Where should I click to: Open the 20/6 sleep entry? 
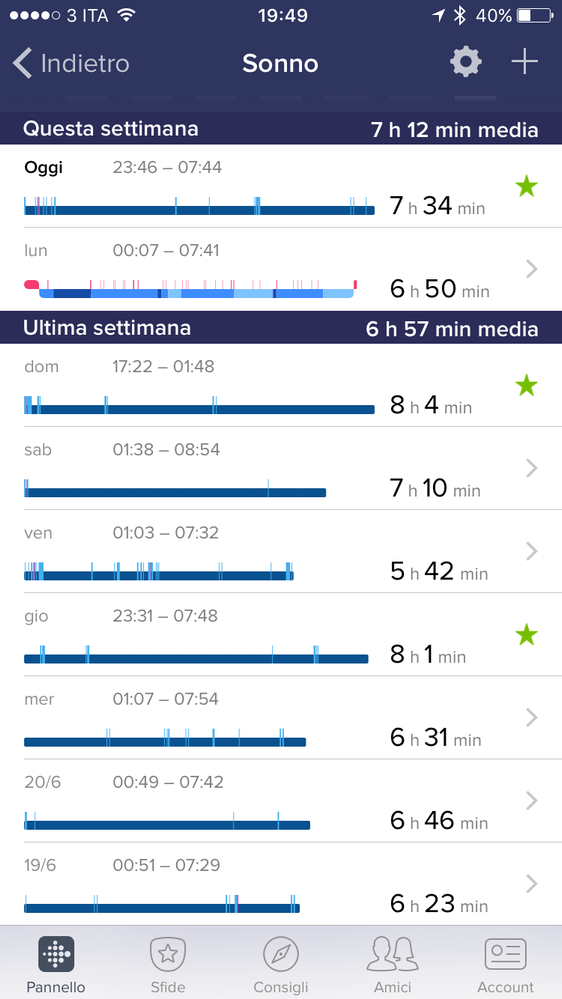(x=281, y=801)
